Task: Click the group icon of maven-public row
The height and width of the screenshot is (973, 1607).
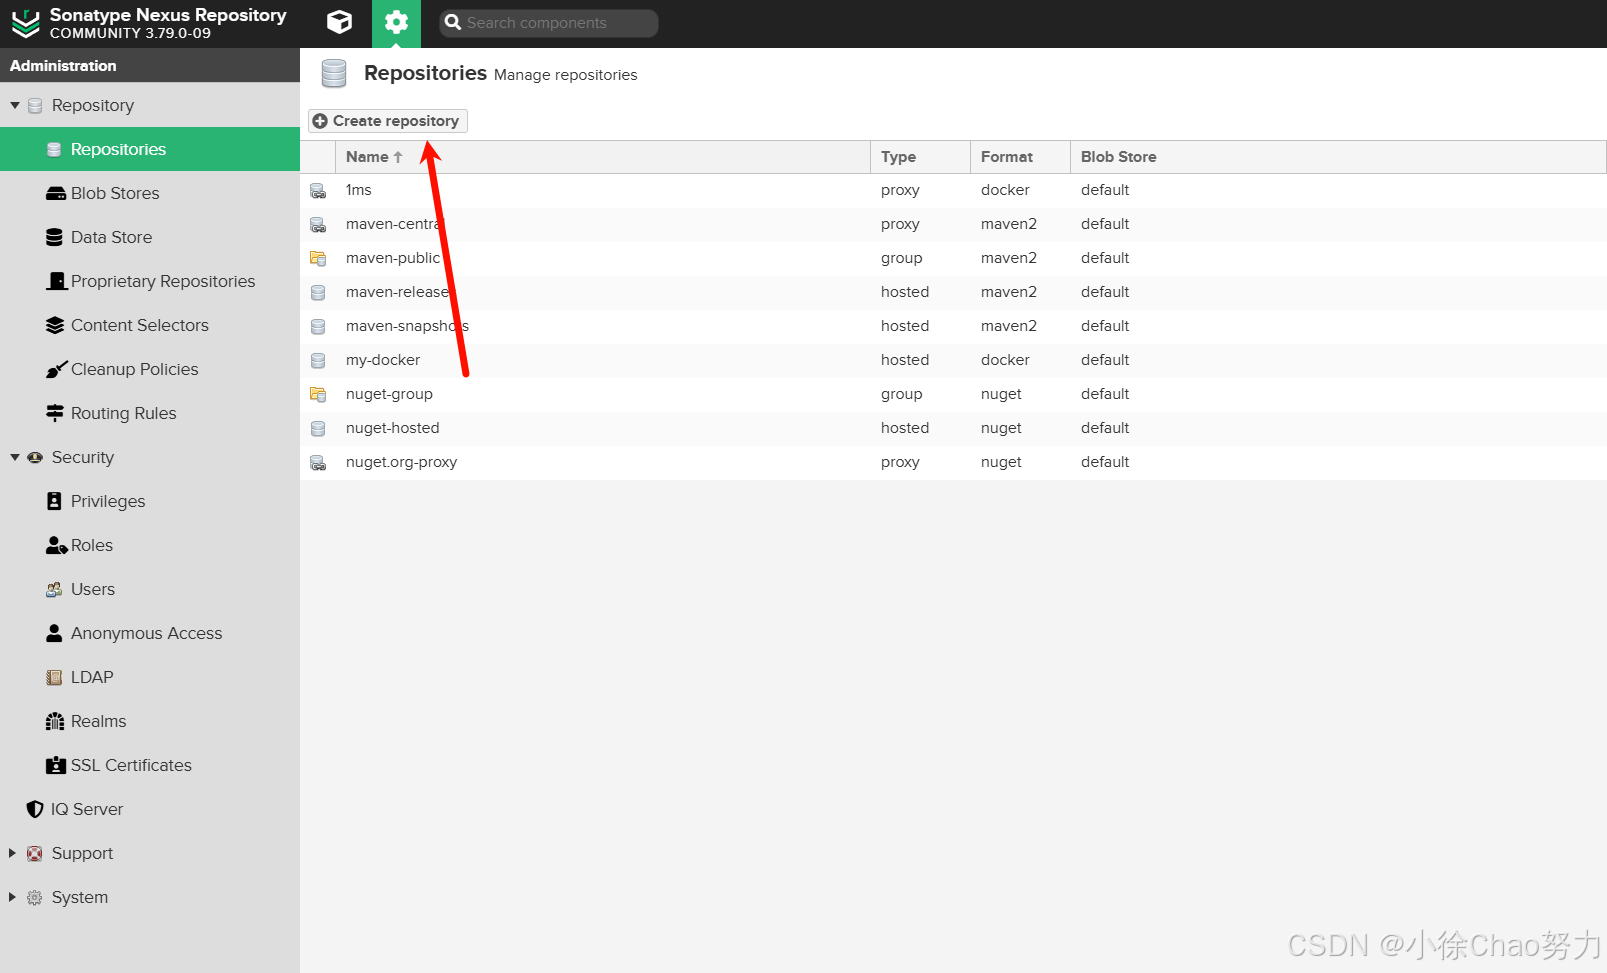Action: 318,258
